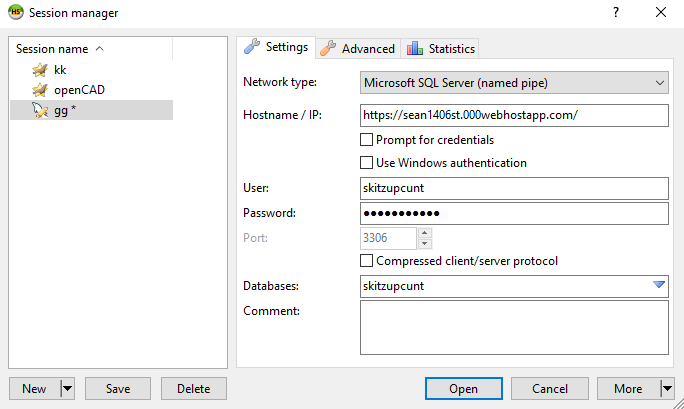Click the More button
Viewport: 684px width, 409px height.
(x=628, y=389)
